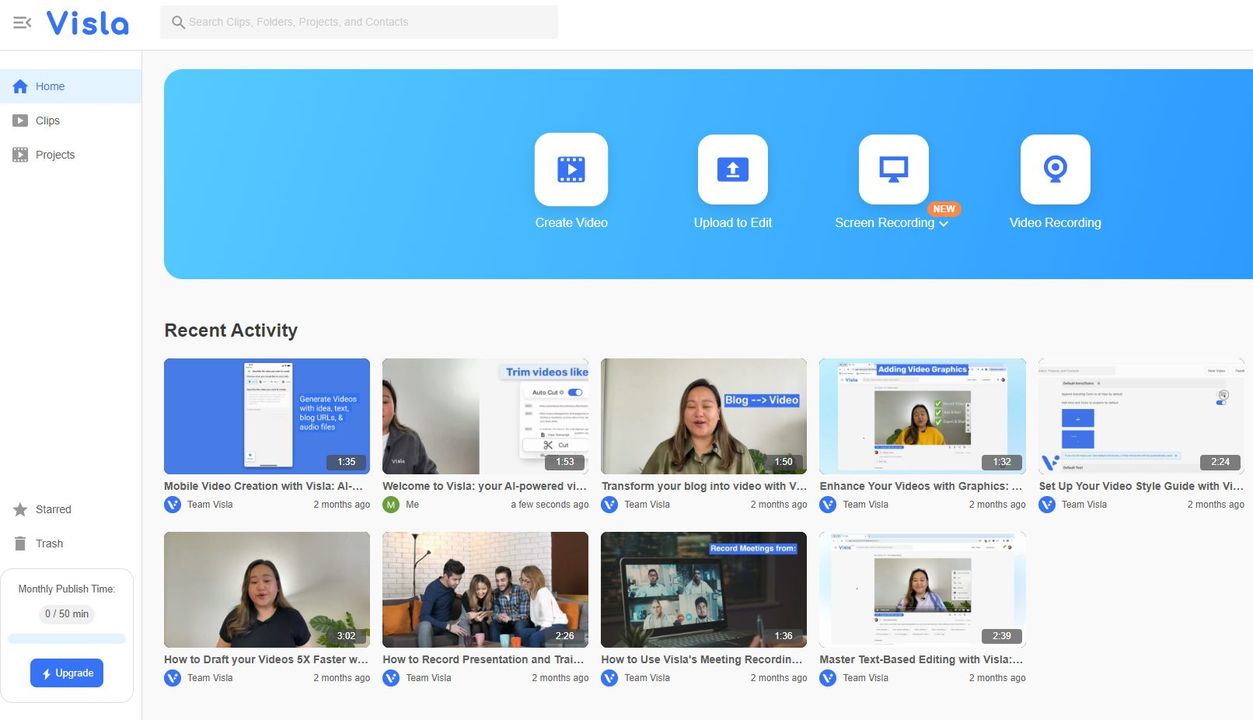1253x720 pixels.
Task: Click the Create Video label
Action: coord(571,223)
